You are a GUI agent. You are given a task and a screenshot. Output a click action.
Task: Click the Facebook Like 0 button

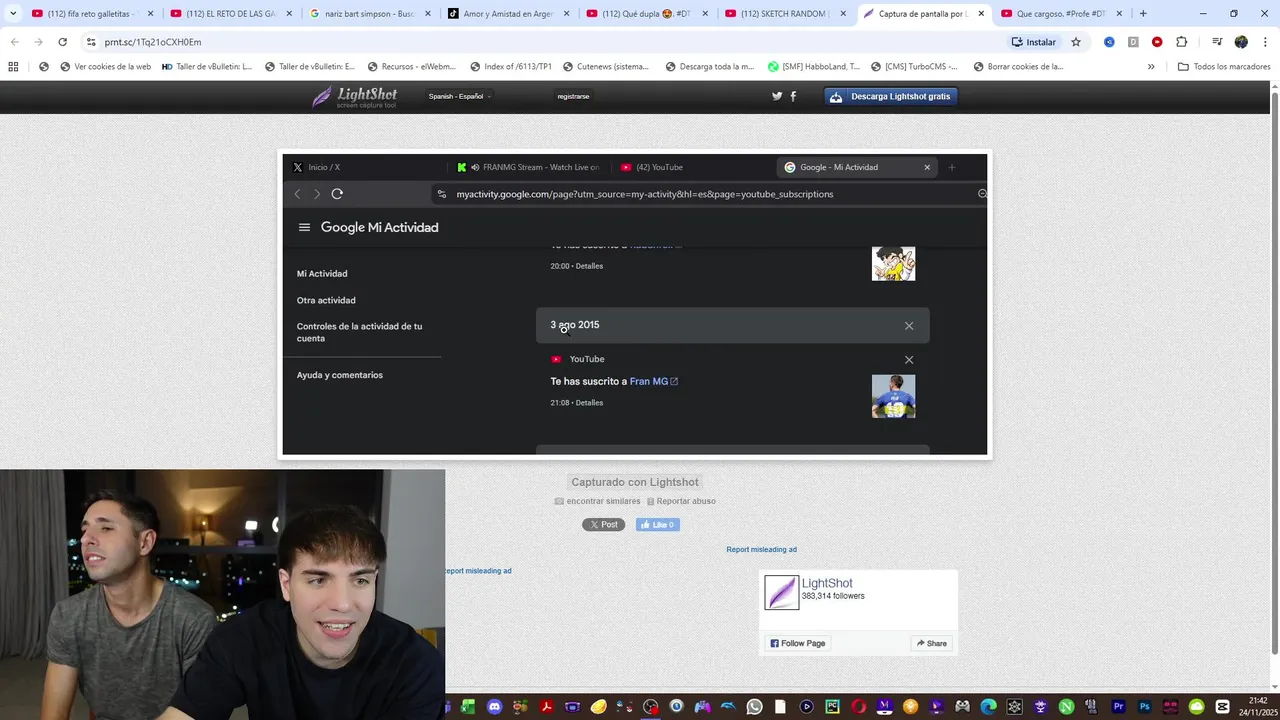coord(657,524)
